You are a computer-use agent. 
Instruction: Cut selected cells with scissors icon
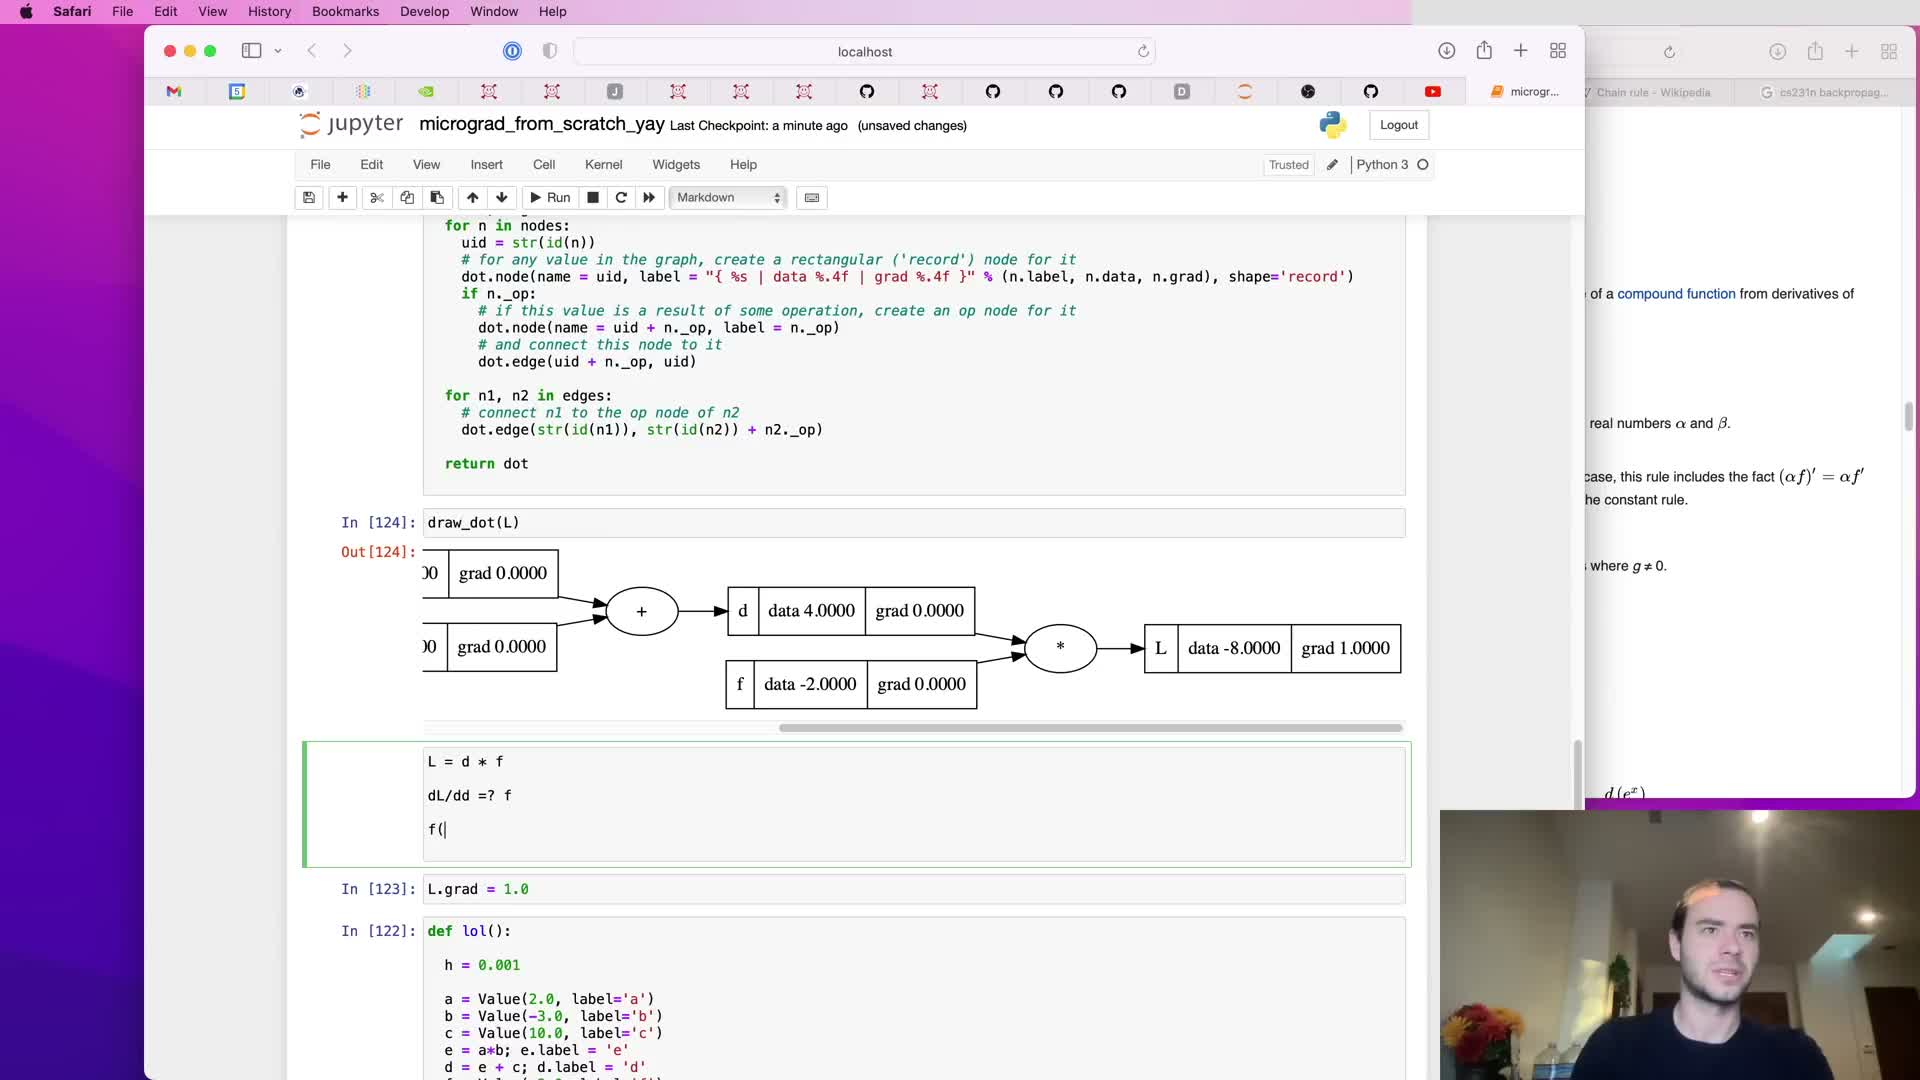click(x=377, y=198)
